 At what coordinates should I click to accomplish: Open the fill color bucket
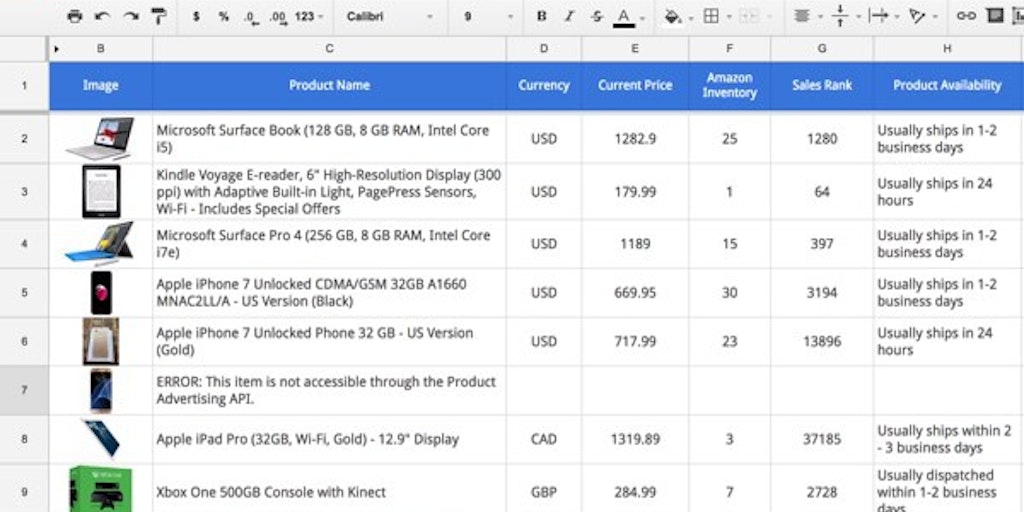[673, 16]
